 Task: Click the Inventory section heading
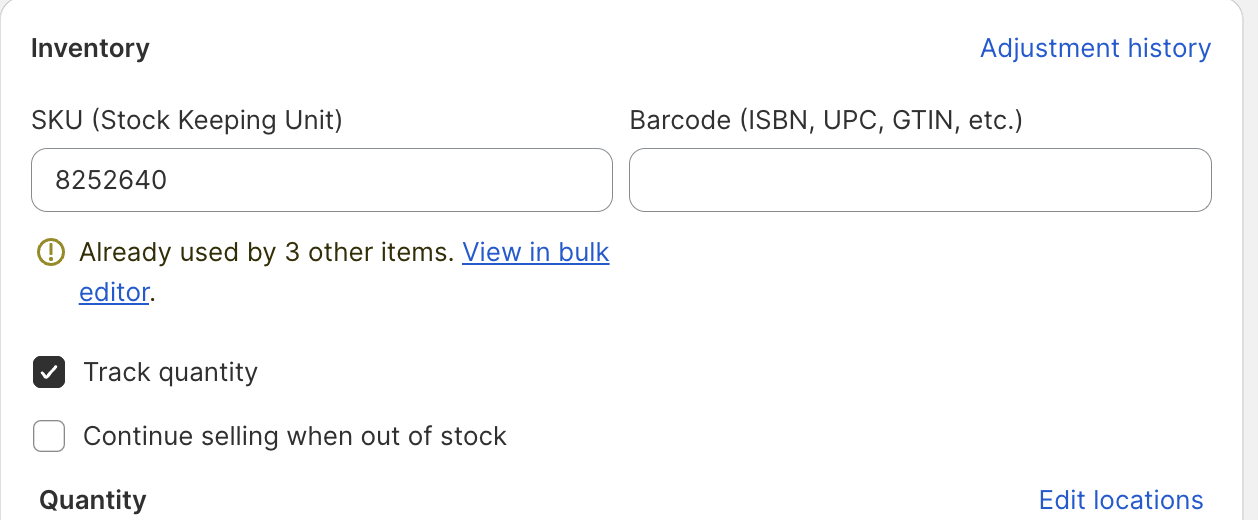(90, 48)
